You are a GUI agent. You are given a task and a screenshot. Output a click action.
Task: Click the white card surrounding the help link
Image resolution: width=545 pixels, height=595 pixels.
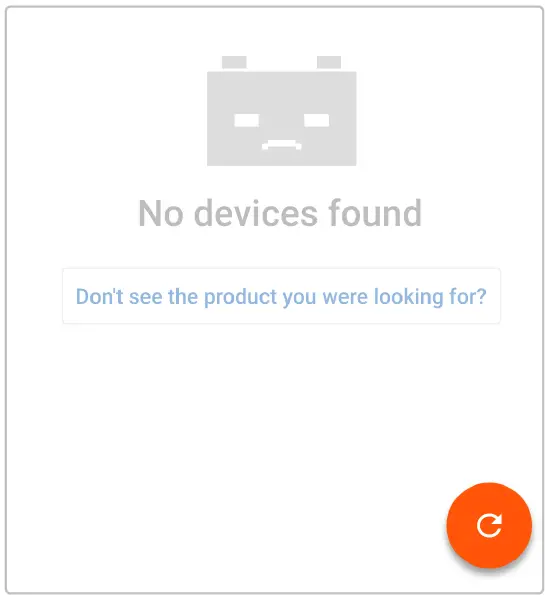point(282,296)
